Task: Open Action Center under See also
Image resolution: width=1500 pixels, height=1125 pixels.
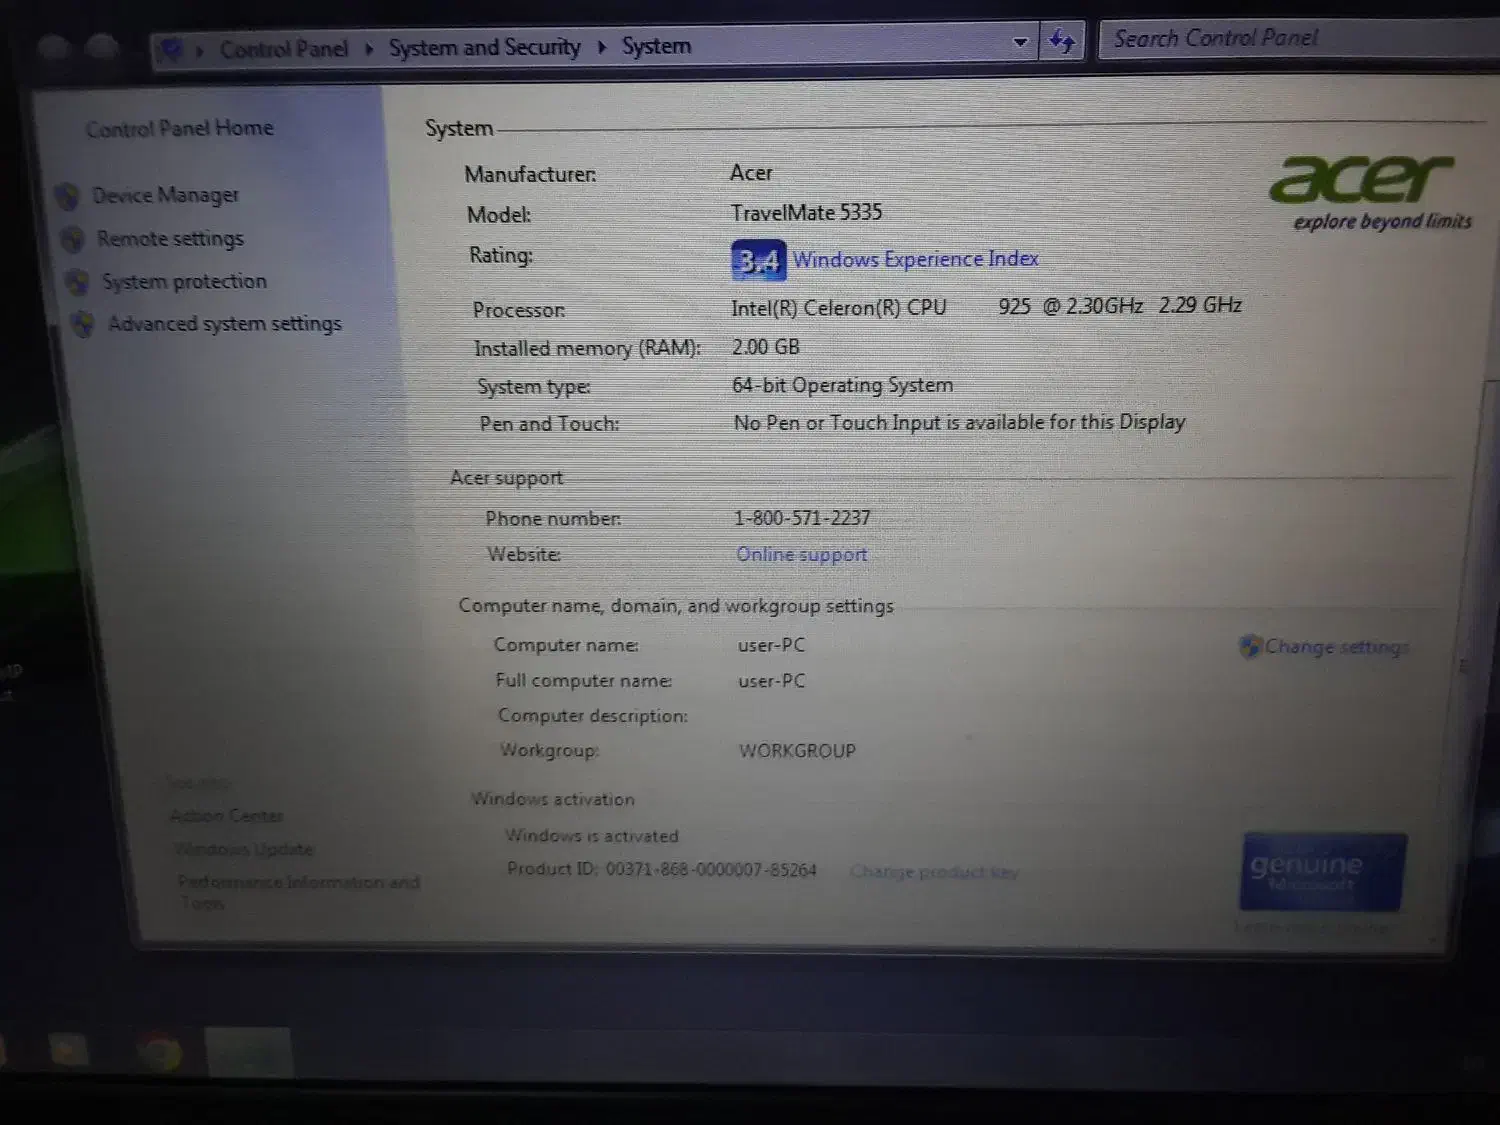Action: click(227, 816)
